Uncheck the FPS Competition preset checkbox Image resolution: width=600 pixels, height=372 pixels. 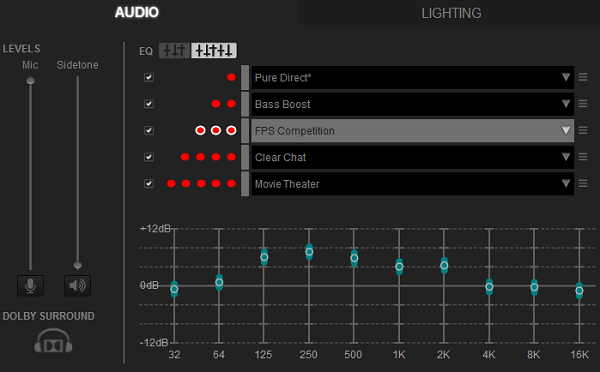pyautogui.click(x=149, y=131)
